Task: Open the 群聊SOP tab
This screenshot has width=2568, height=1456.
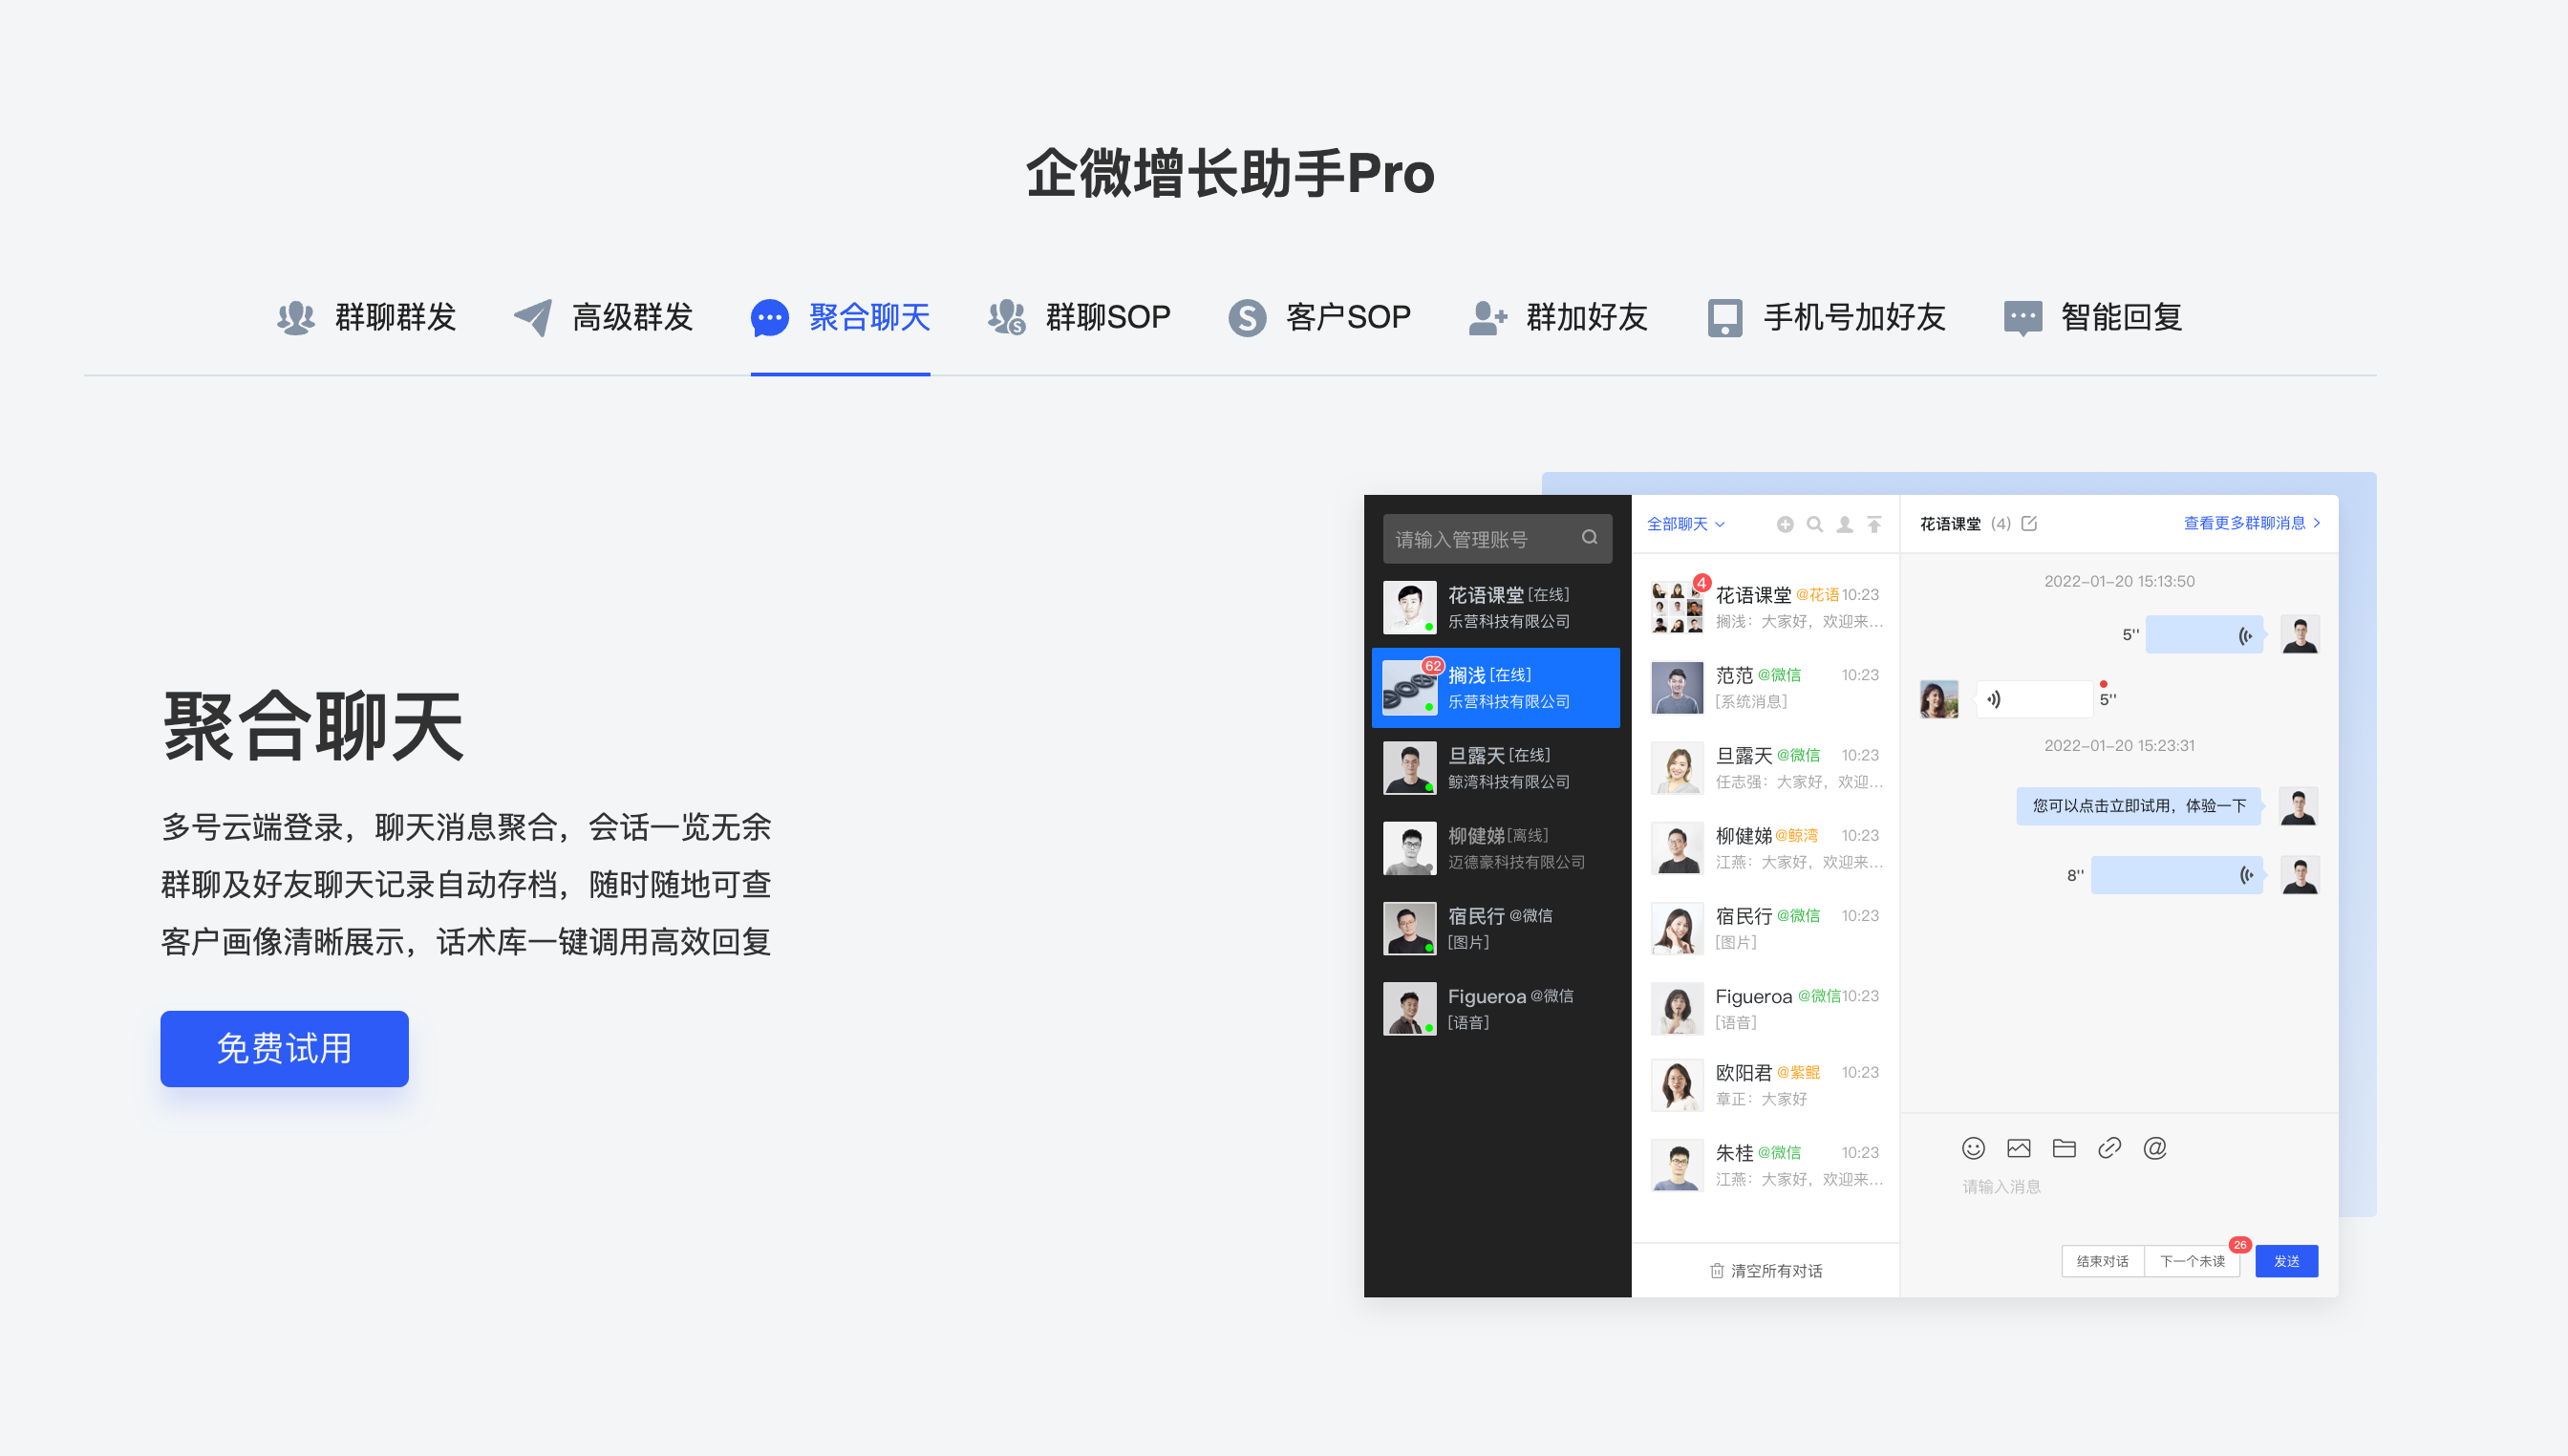Action: pyautogui.click(x=1078, y=318)
